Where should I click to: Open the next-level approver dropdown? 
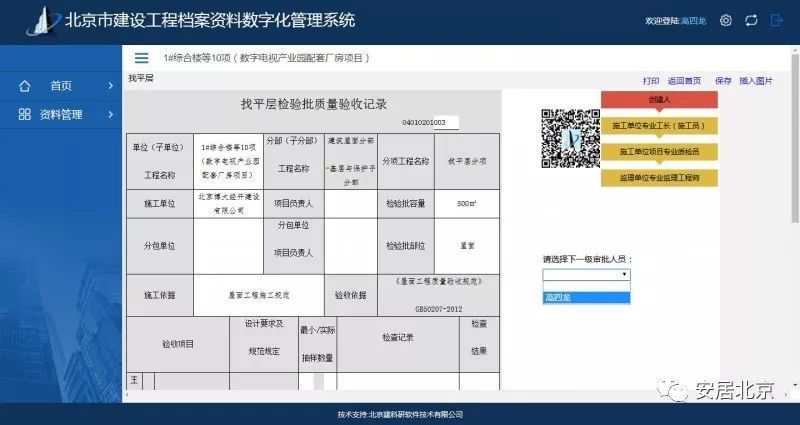586,274
